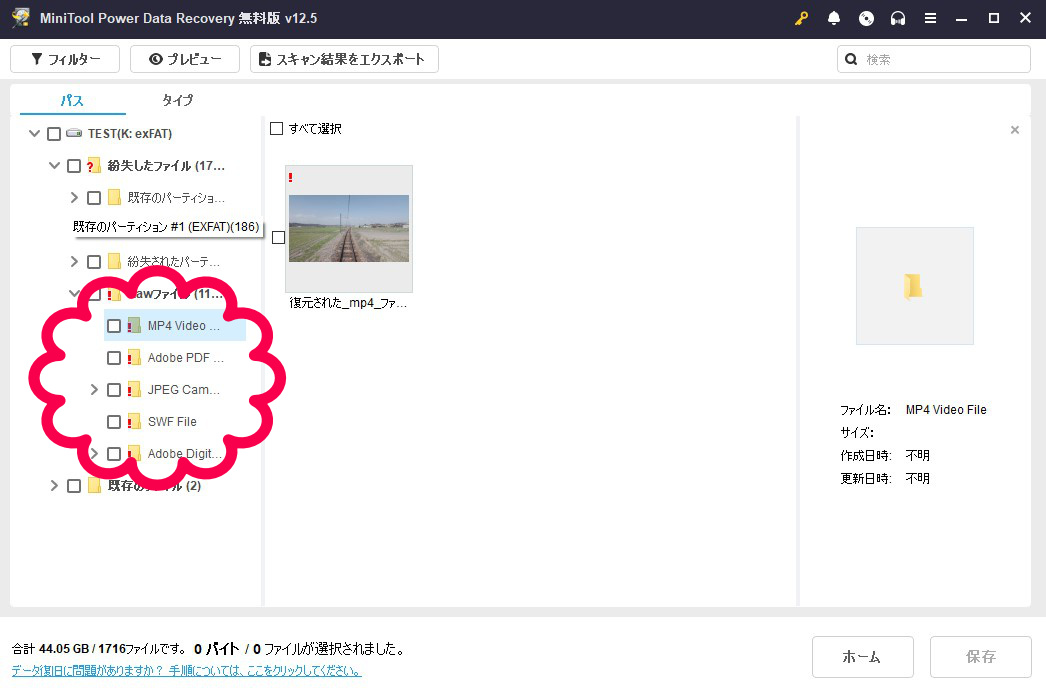Click the 紛失したファイル folder icon
Viewport: 1046px width, 696px height.
click(x=93, y=165)
